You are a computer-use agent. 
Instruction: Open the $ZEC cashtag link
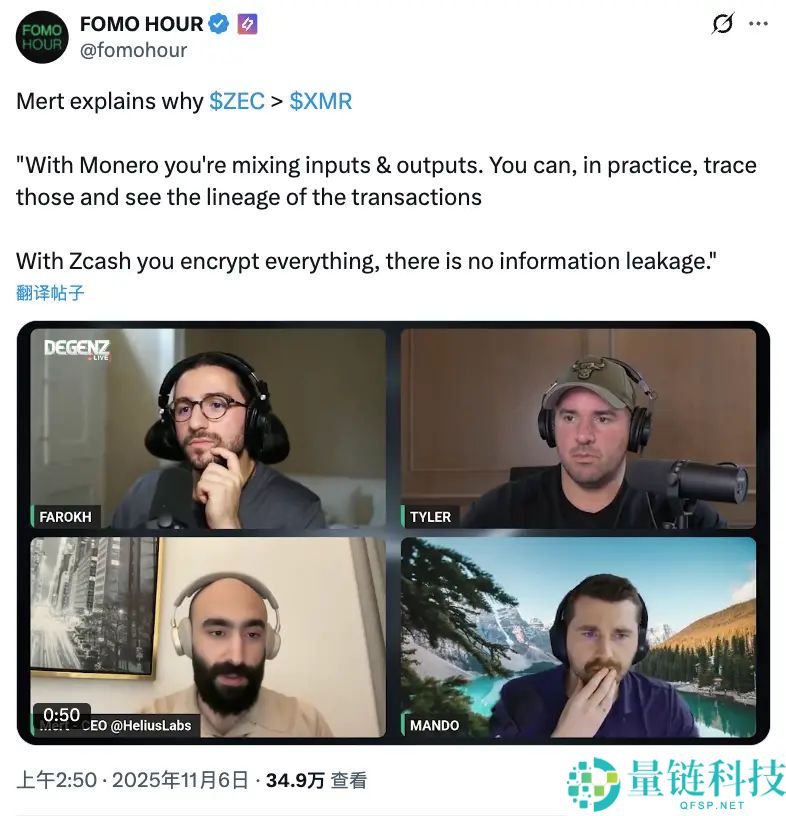click(x=237, y=101)
